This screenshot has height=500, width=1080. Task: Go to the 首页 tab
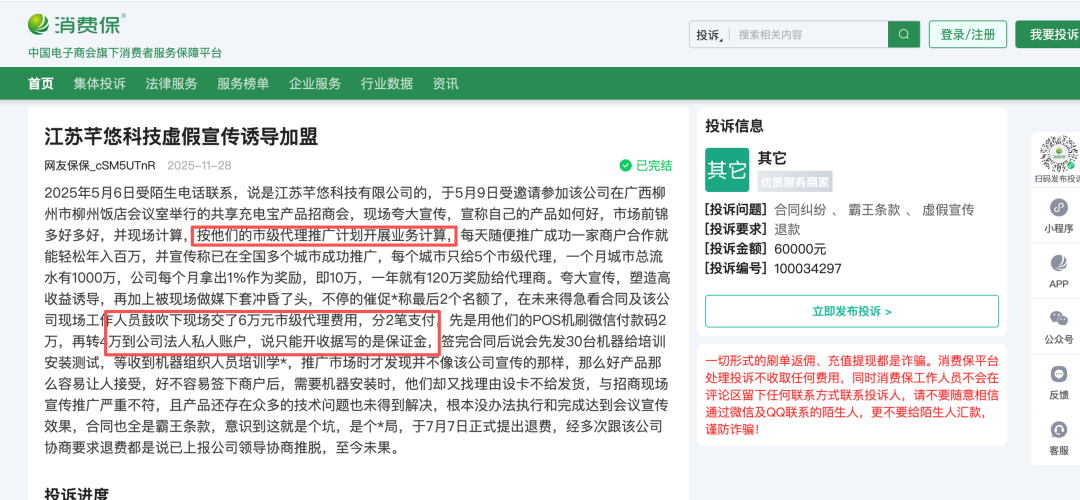(41, 84)
